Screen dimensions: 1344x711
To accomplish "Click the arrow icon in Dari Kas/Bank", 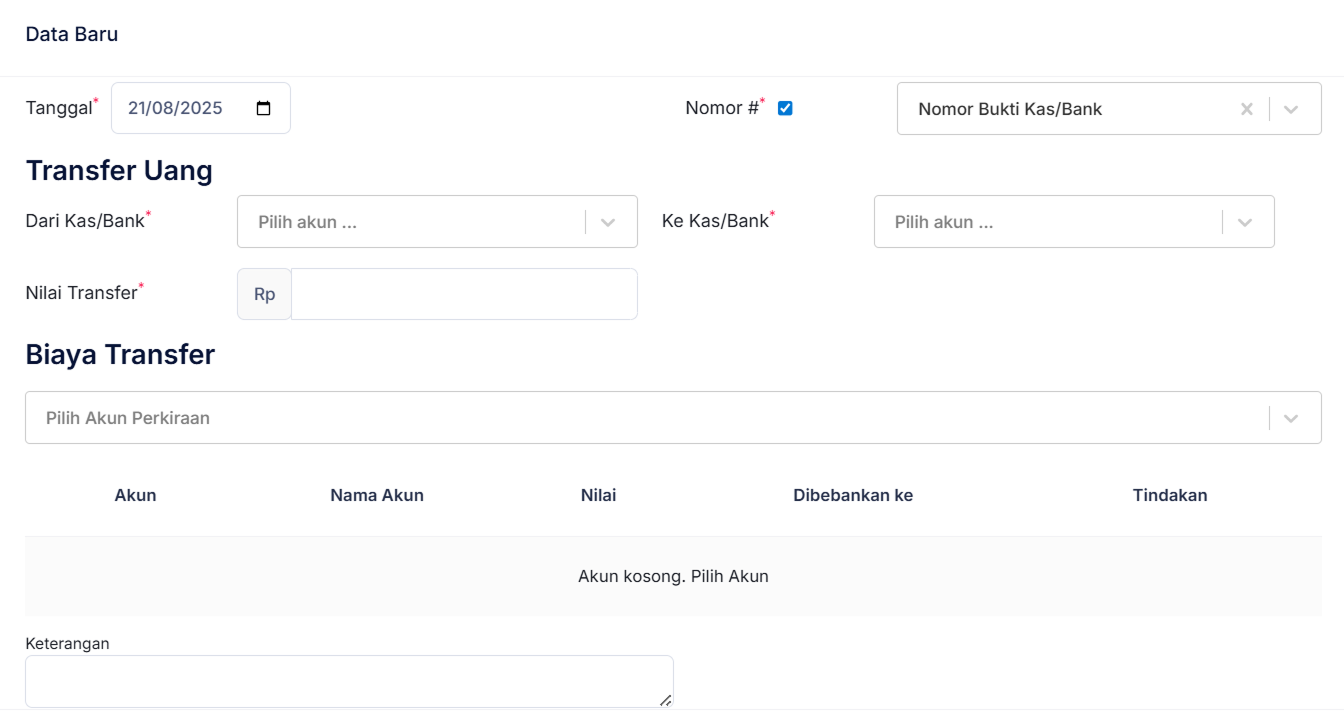I will pos(608,222).
